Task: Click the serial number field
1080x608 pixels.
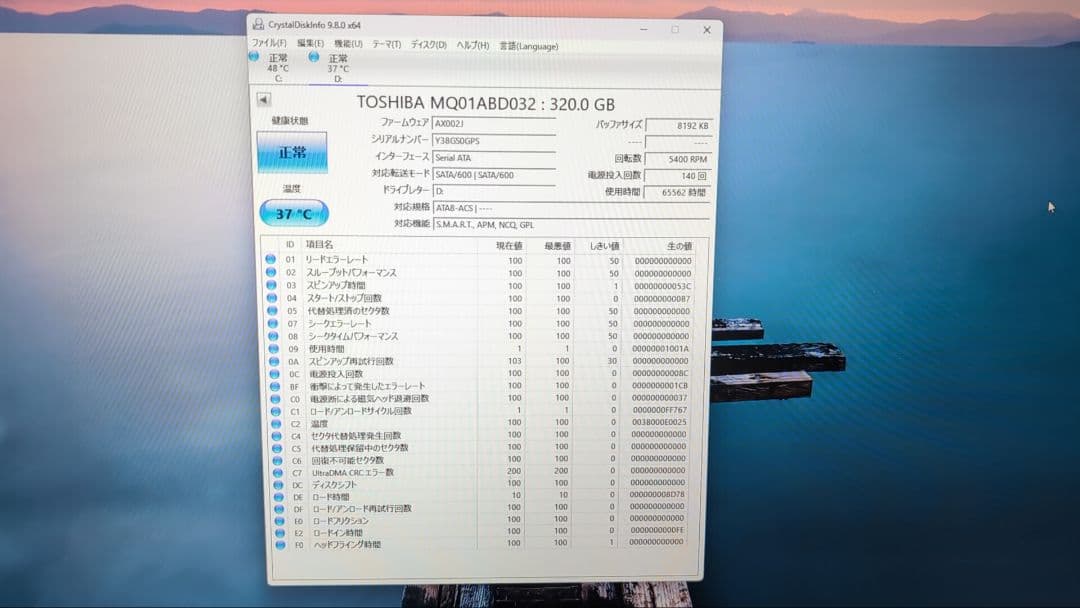Action: pyautogui.click(x=493, y=140)
